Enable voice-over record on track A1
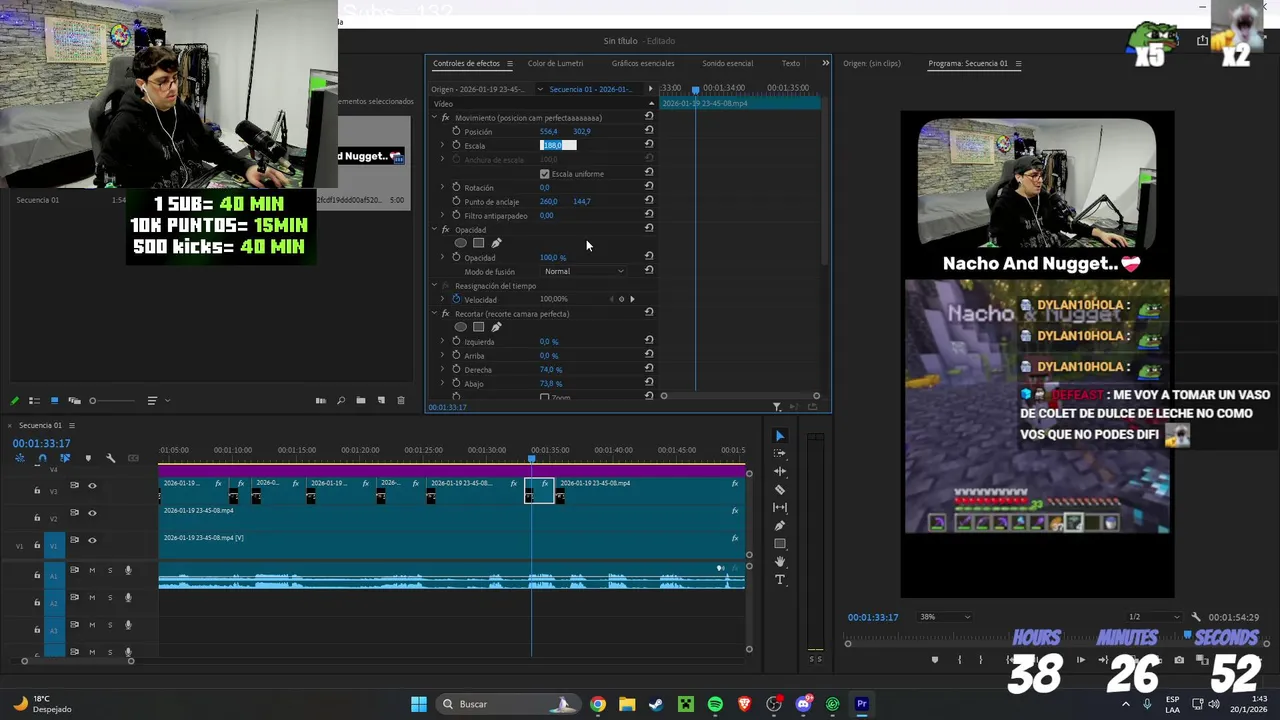1280x720 pixels. [x=128, y=570]
